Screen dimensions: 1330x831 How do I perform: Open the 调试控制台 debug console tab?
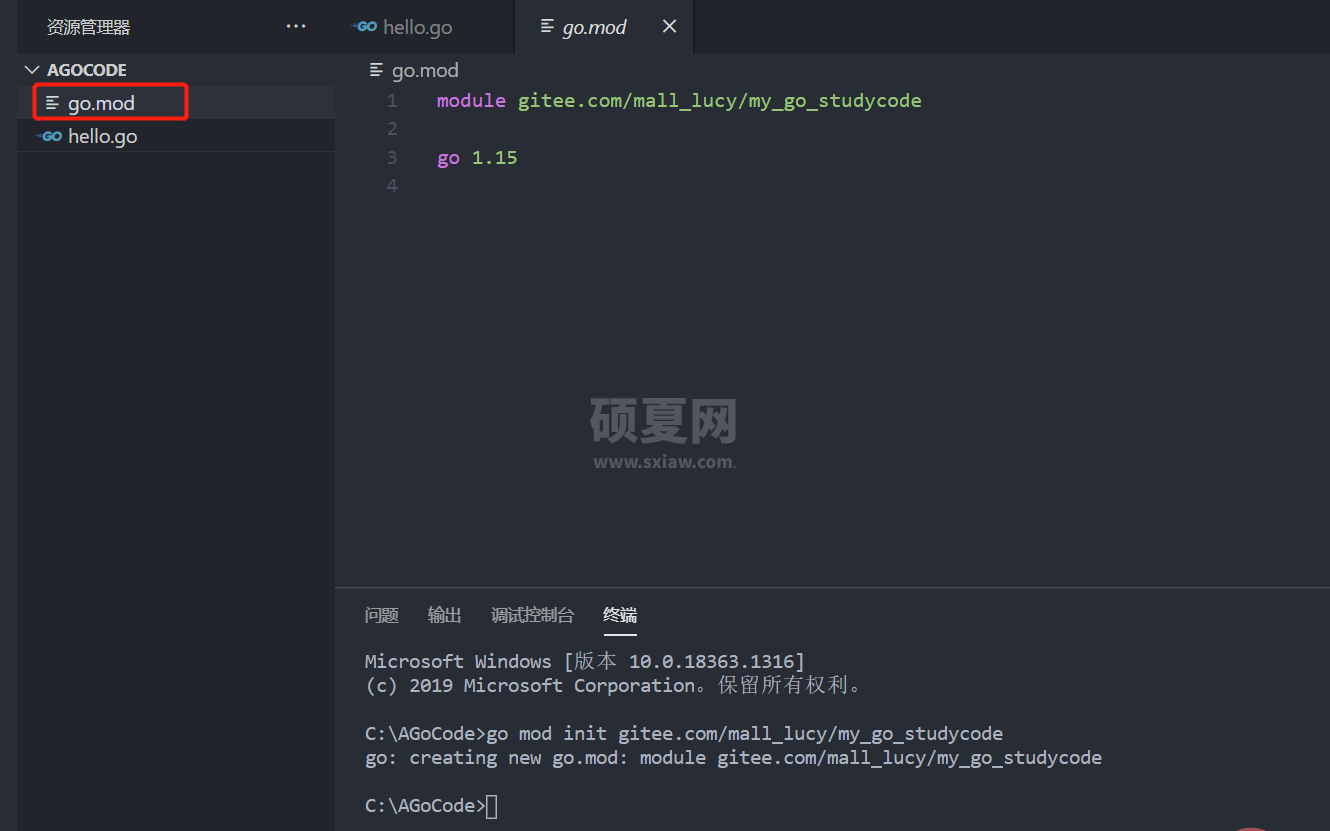pyautogui.click(x=533, y=615)
